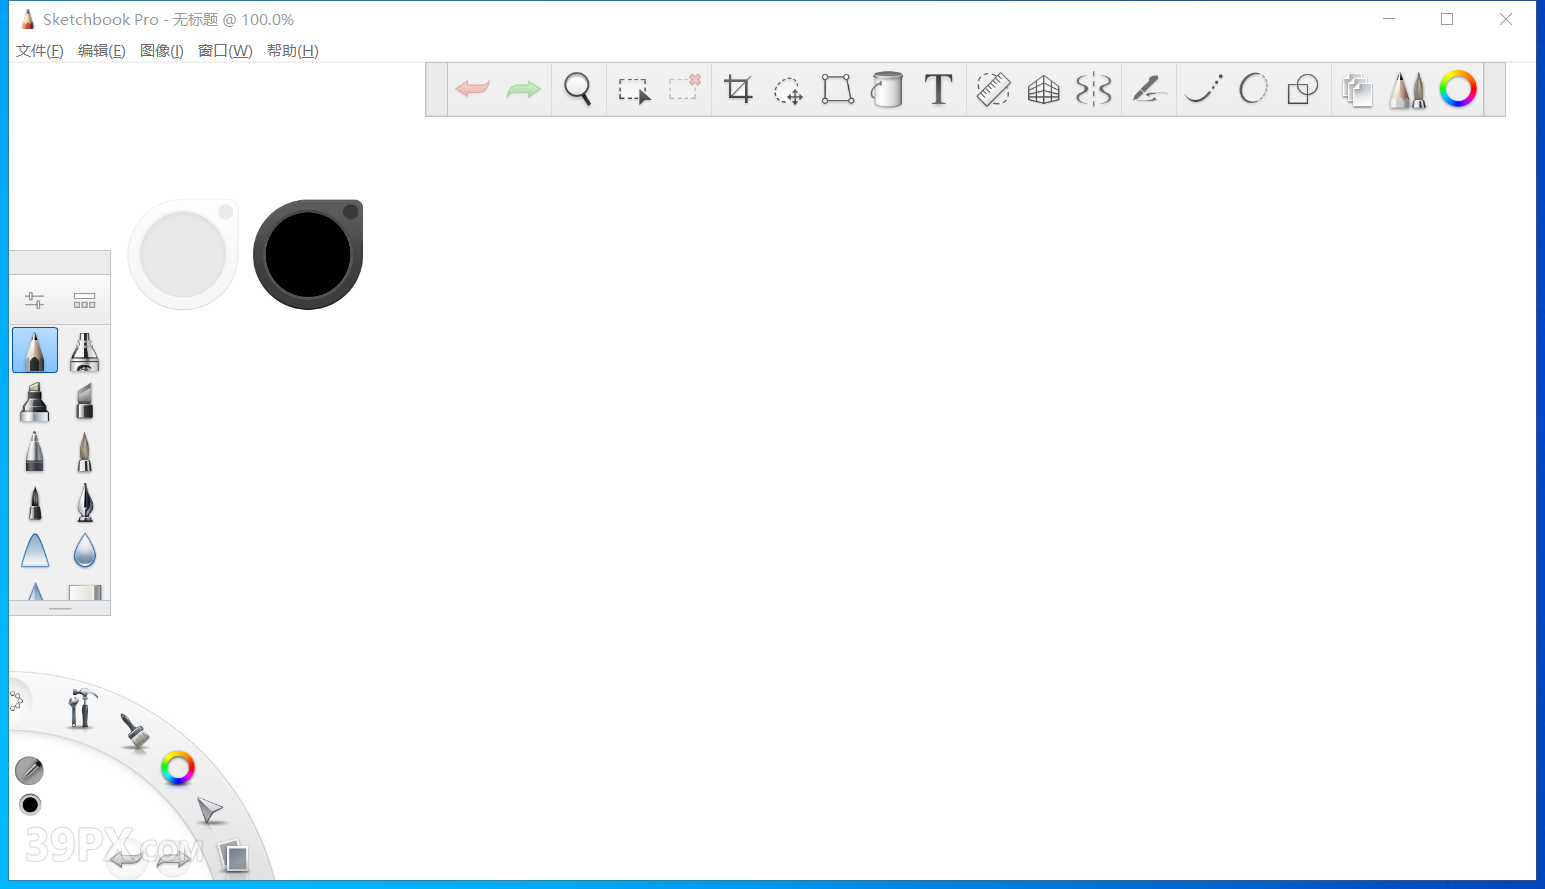Select the Text tool
Image resolution: width=1545 pixels, height=889 pixels.
tap(938, 89)
